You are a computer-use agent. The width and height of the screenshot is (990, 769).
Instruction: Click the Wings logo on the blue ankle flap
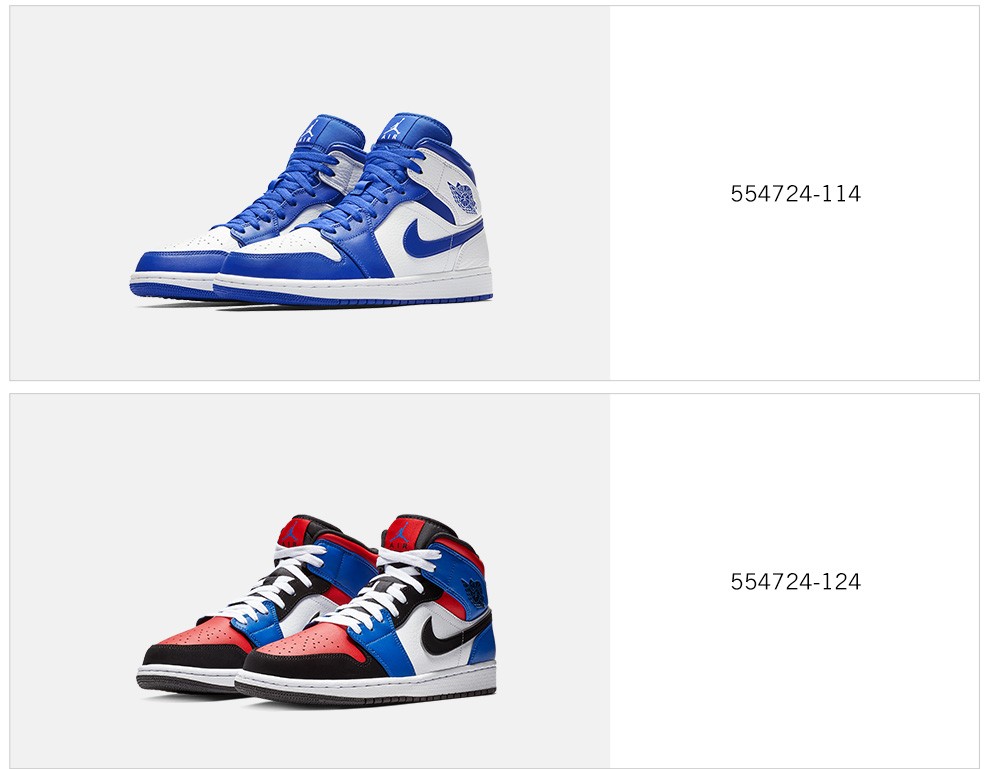coord(475,593)
